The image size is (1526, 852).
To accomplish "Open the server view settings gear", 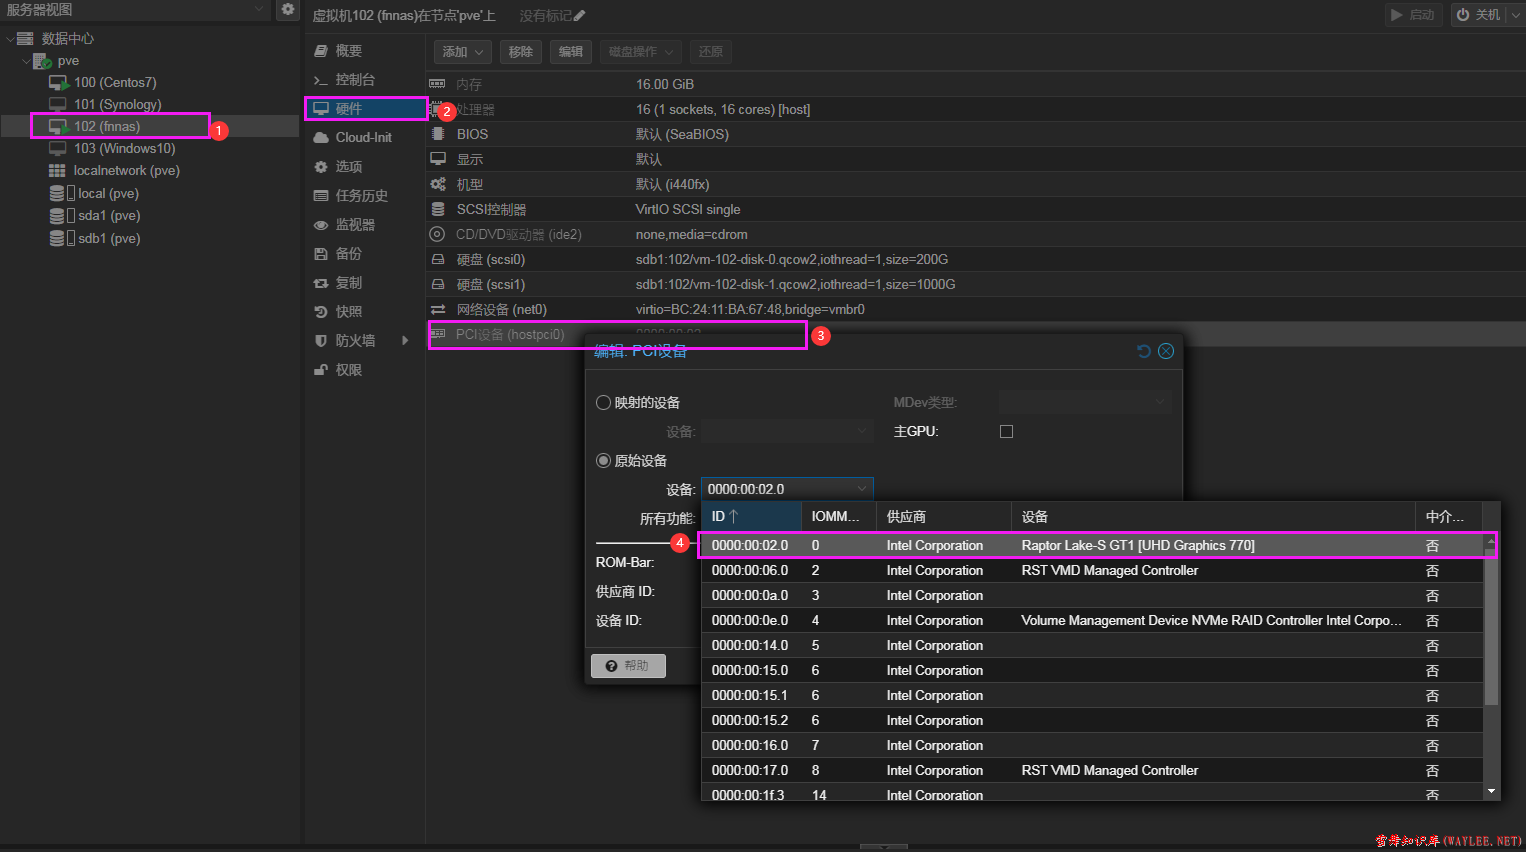I will tap(288, 9).
